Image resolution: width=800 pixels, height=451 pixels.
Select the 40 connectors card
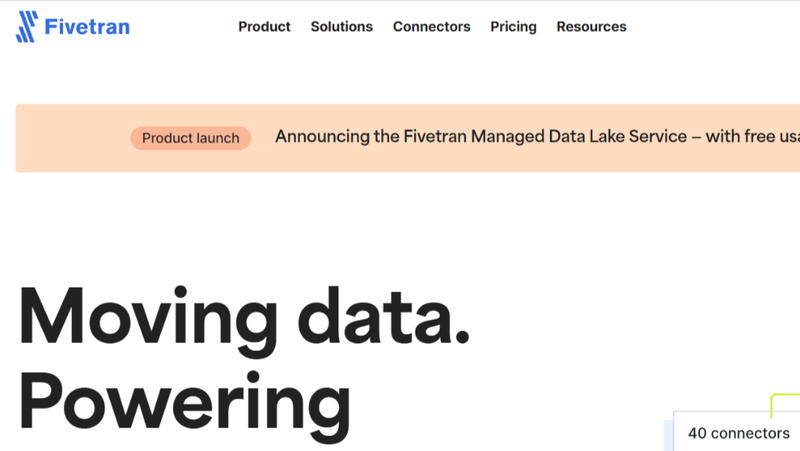(x=737, y=431)
